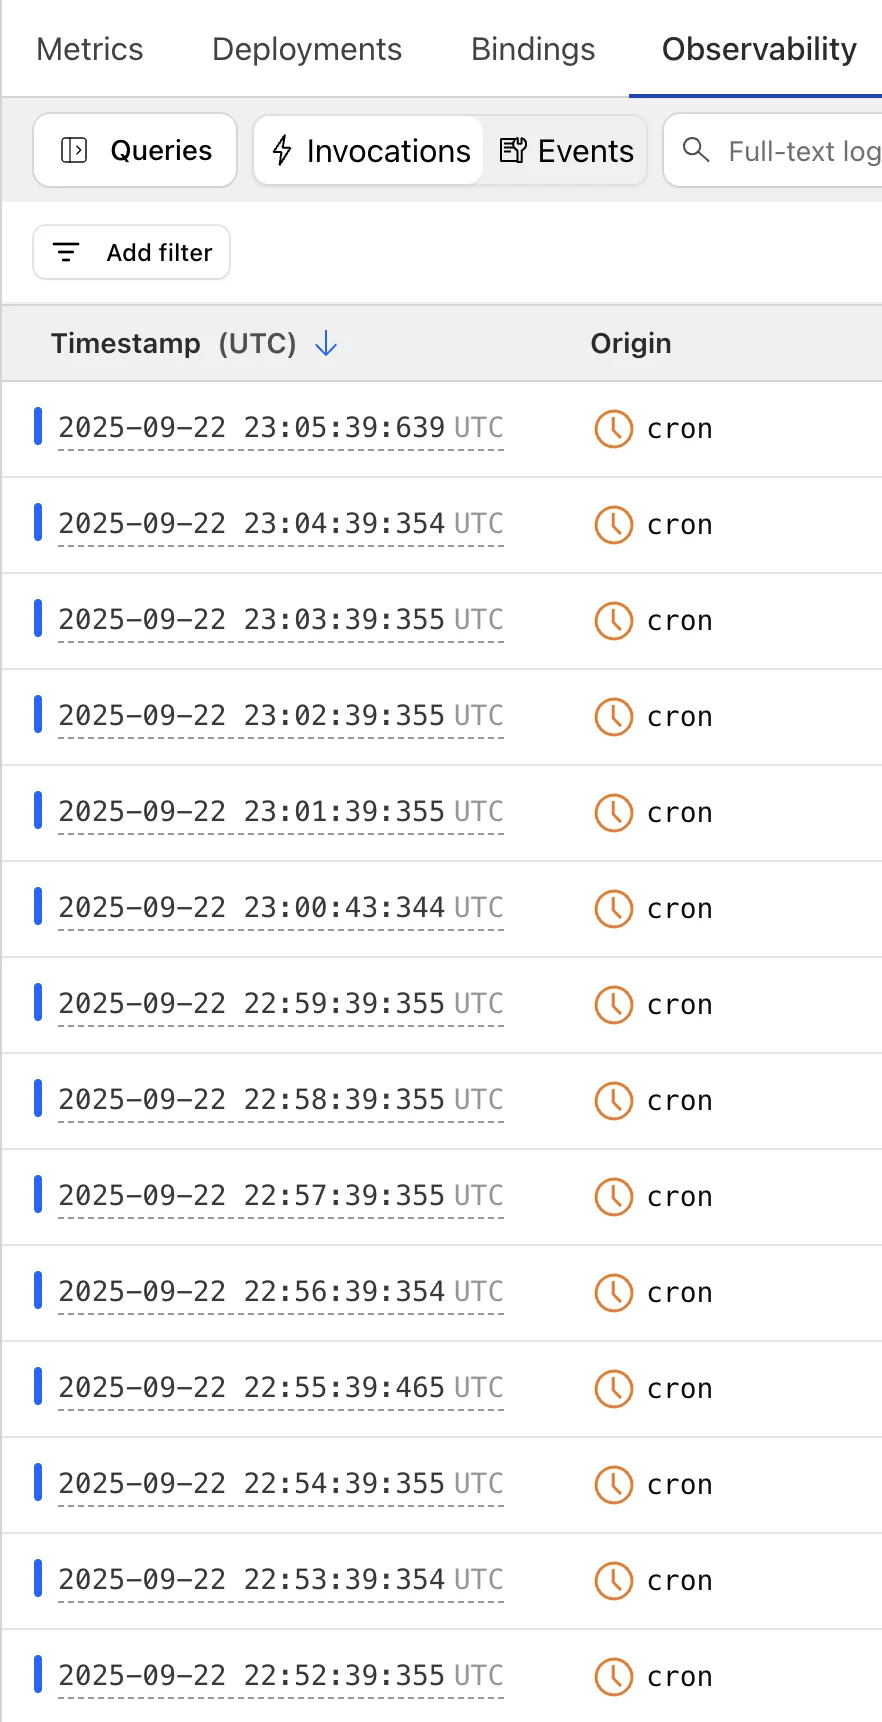The width and height of the screenshot is (882, 1722).
Task: Click the Timestamp sort arrow
Action: pyautogui.click(x=326, y=344)
